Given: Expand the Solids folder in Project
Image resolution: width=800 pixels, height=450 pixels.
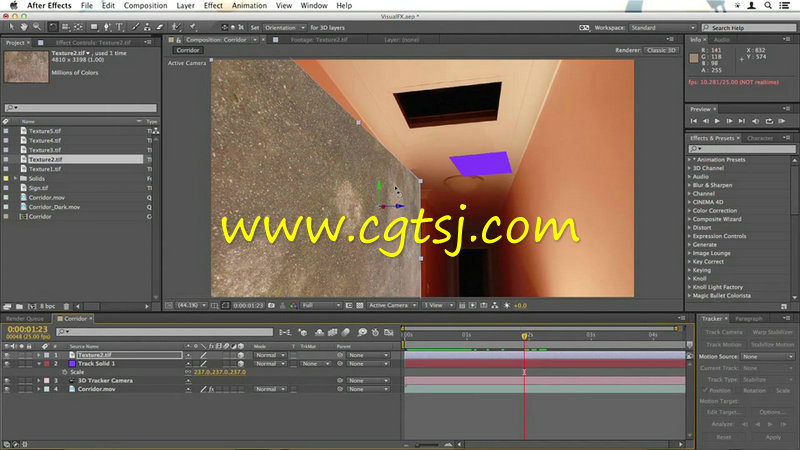Looking at the screenshot, I should coord(15,179).
